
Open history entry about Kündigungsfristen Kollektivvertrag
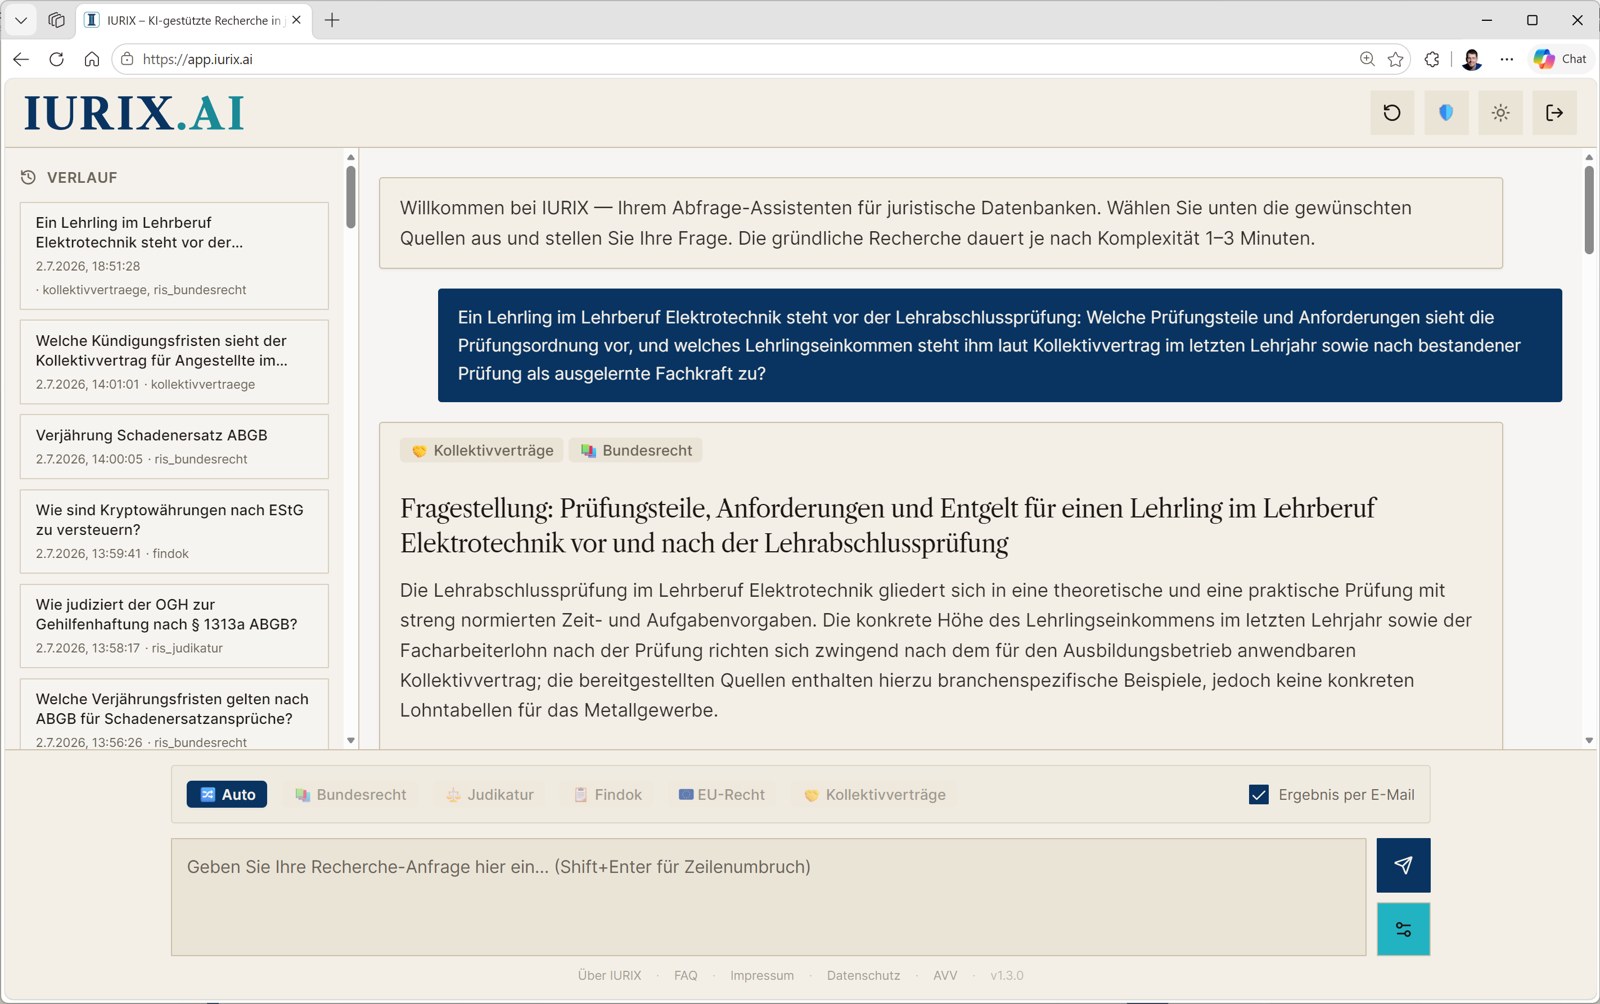coord(174,362)
